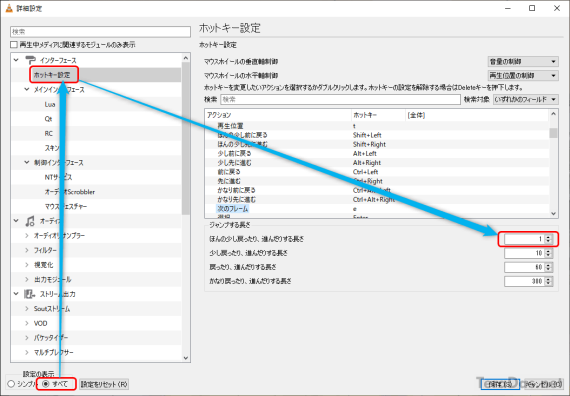Screen dimensions: 570x396
Task: Expand the VOD node
Action: [27, 323]
